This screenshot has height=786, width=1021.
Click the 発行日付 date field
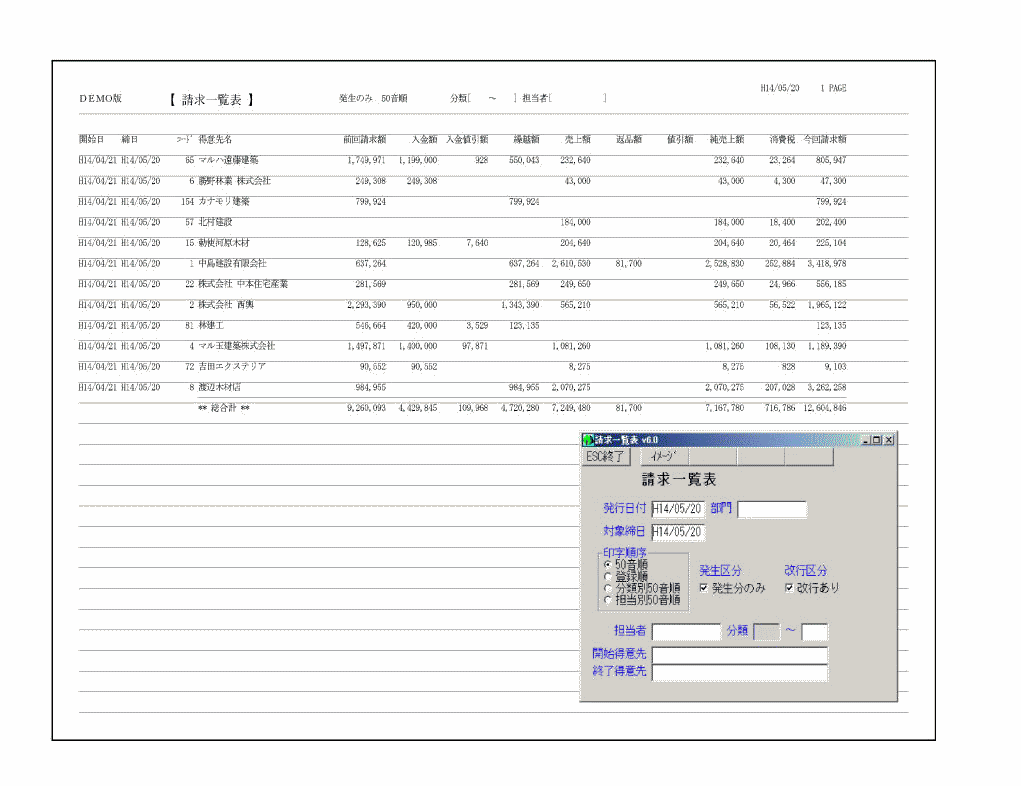(x=678, y=509)
